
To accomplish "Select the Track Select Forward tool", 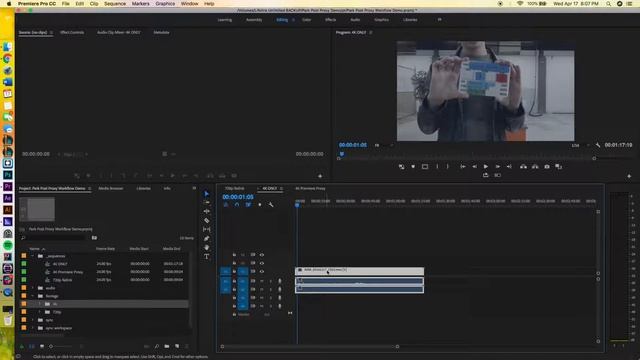I will click(x=207, y=202).
